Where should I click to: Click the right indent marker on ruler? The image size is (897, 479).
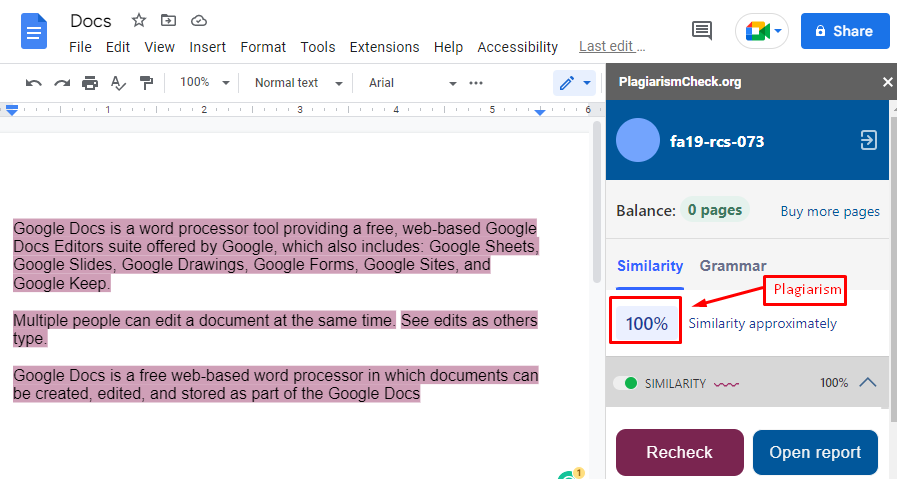(x=539, y=111)
